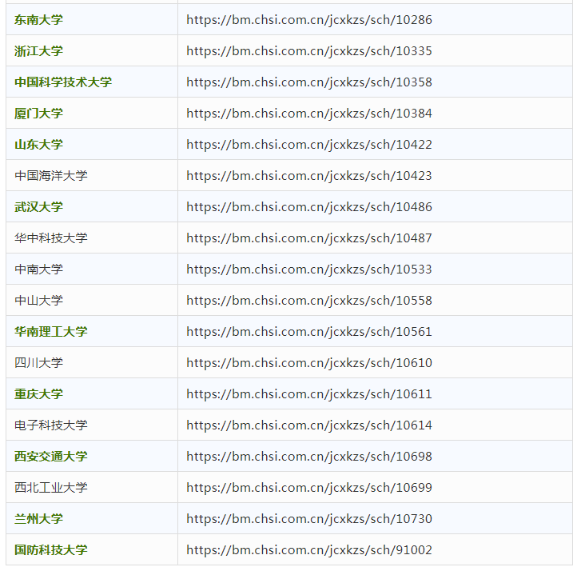This screenshot has height=567, width=577.
Task: Select the 厦门大学 link
Action: 39,113
